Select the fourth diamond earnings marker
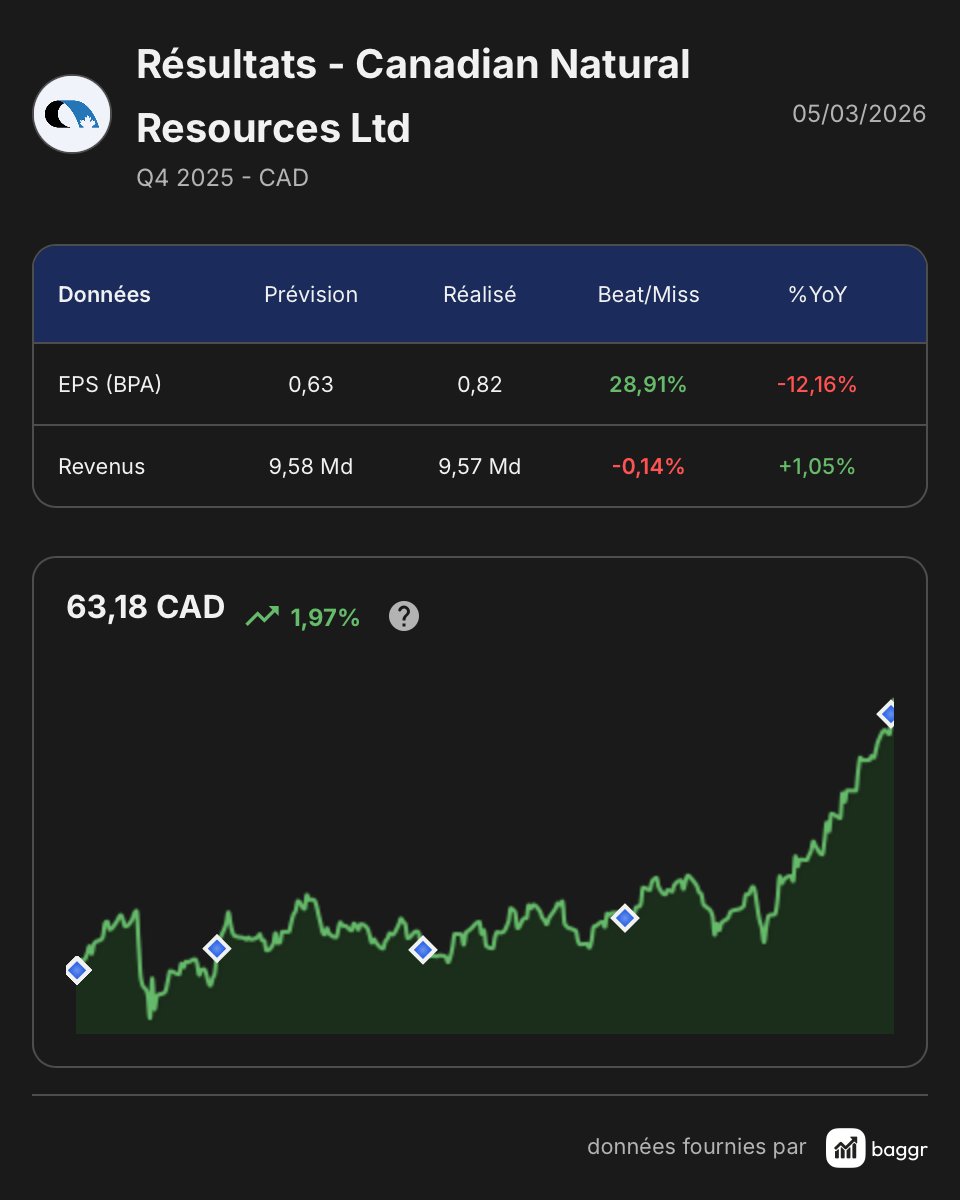This screenshot has height=1200, width=960. click(625, 917)
